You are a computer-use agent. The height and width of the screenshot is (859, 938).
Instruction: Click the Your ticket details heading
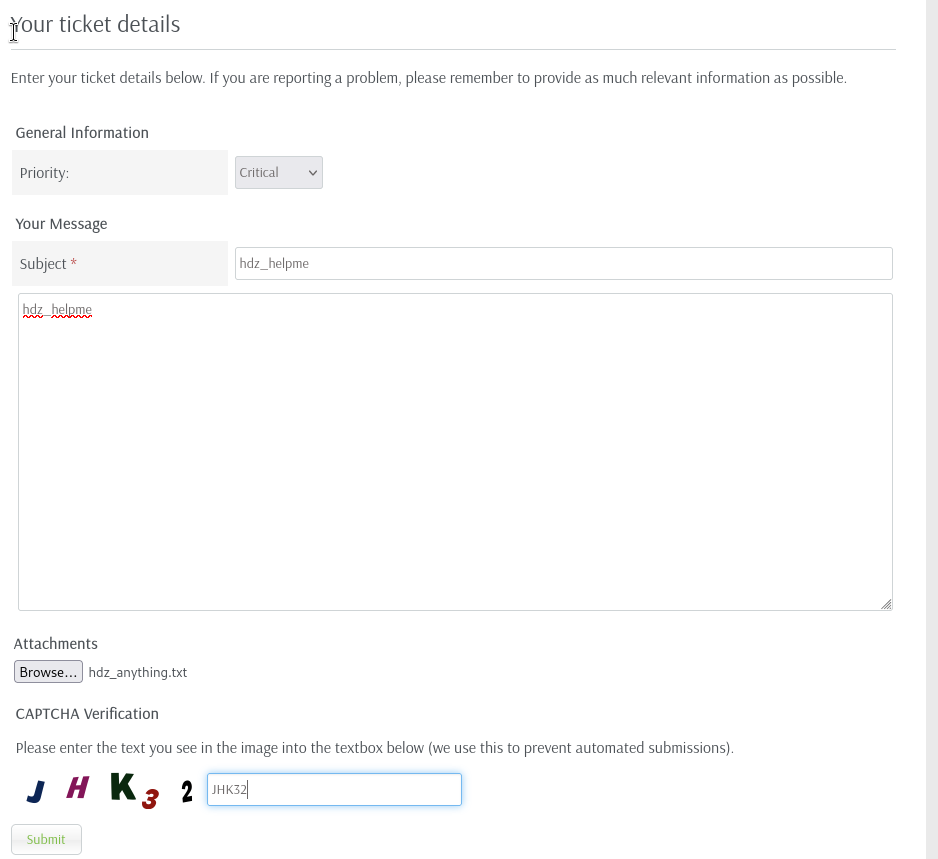[96, 24]
